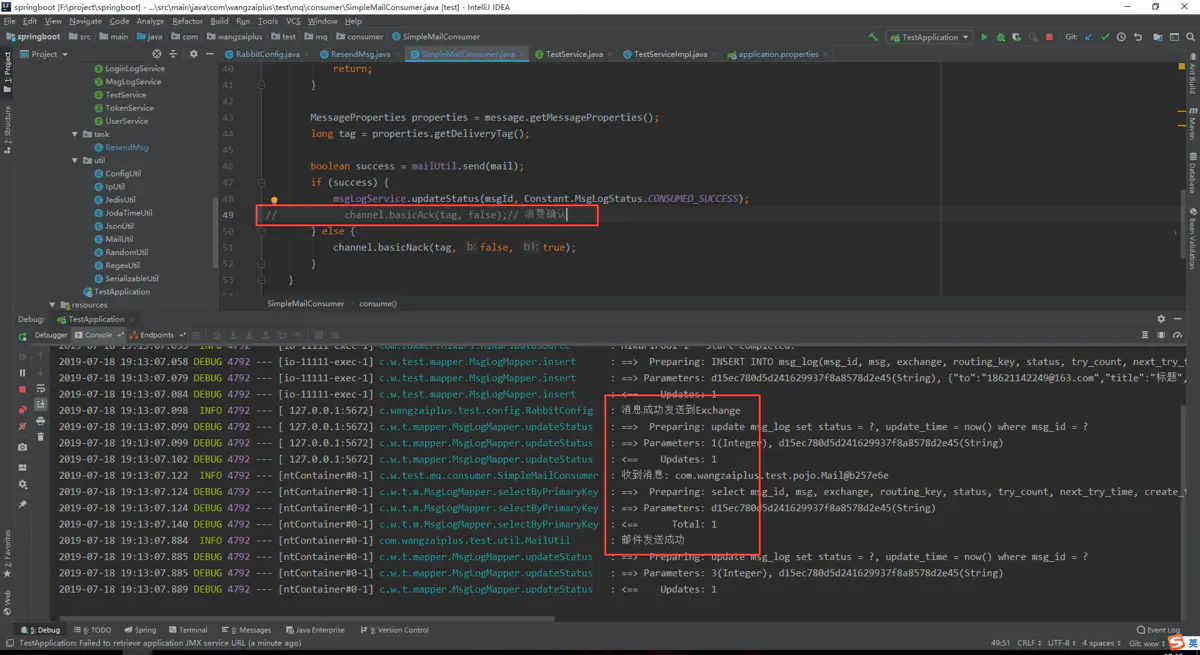
Task: Switch to the RabbitConfig.java editor tab
Action: coord(266,54)
